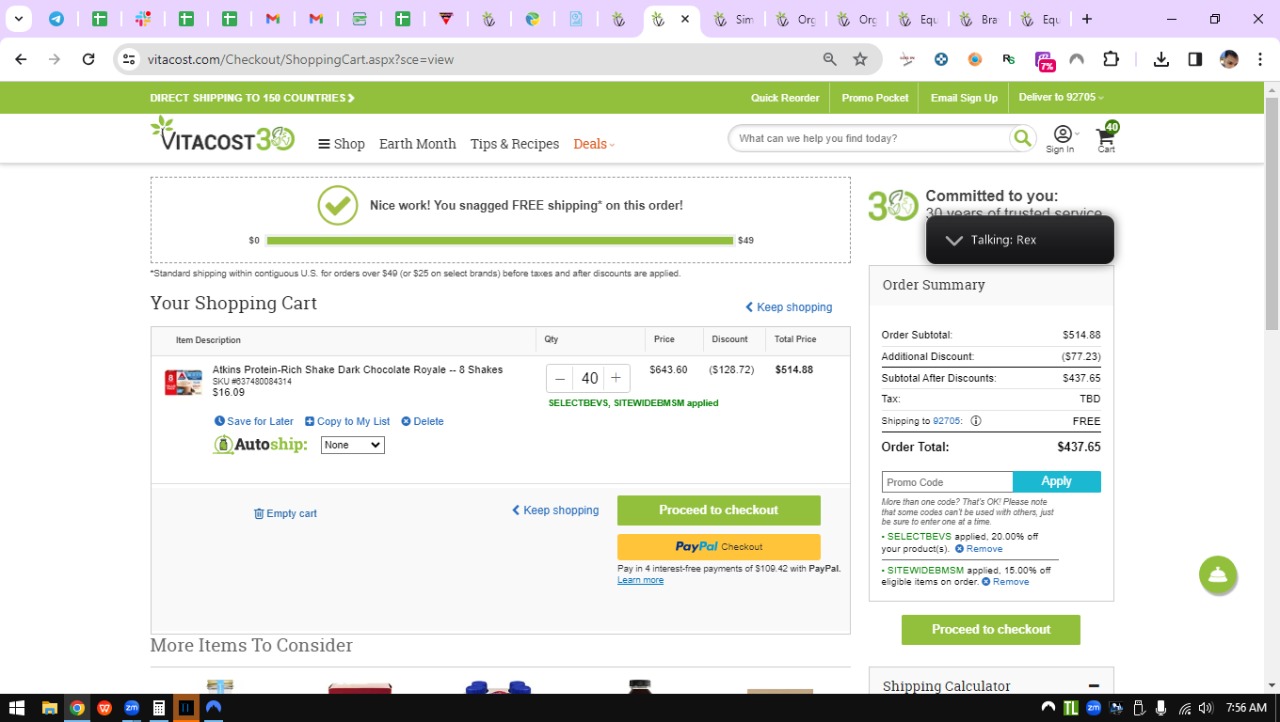View site information beside the URL

click(x=128, y=59)
